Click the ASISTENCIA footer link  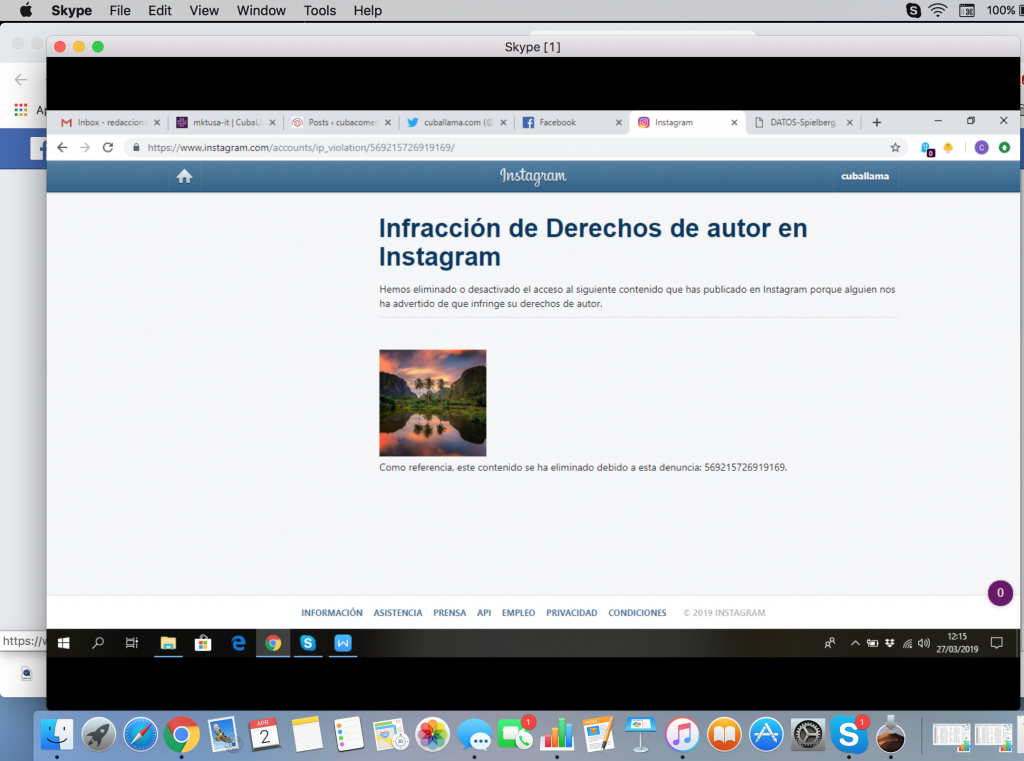click(398, 613)
